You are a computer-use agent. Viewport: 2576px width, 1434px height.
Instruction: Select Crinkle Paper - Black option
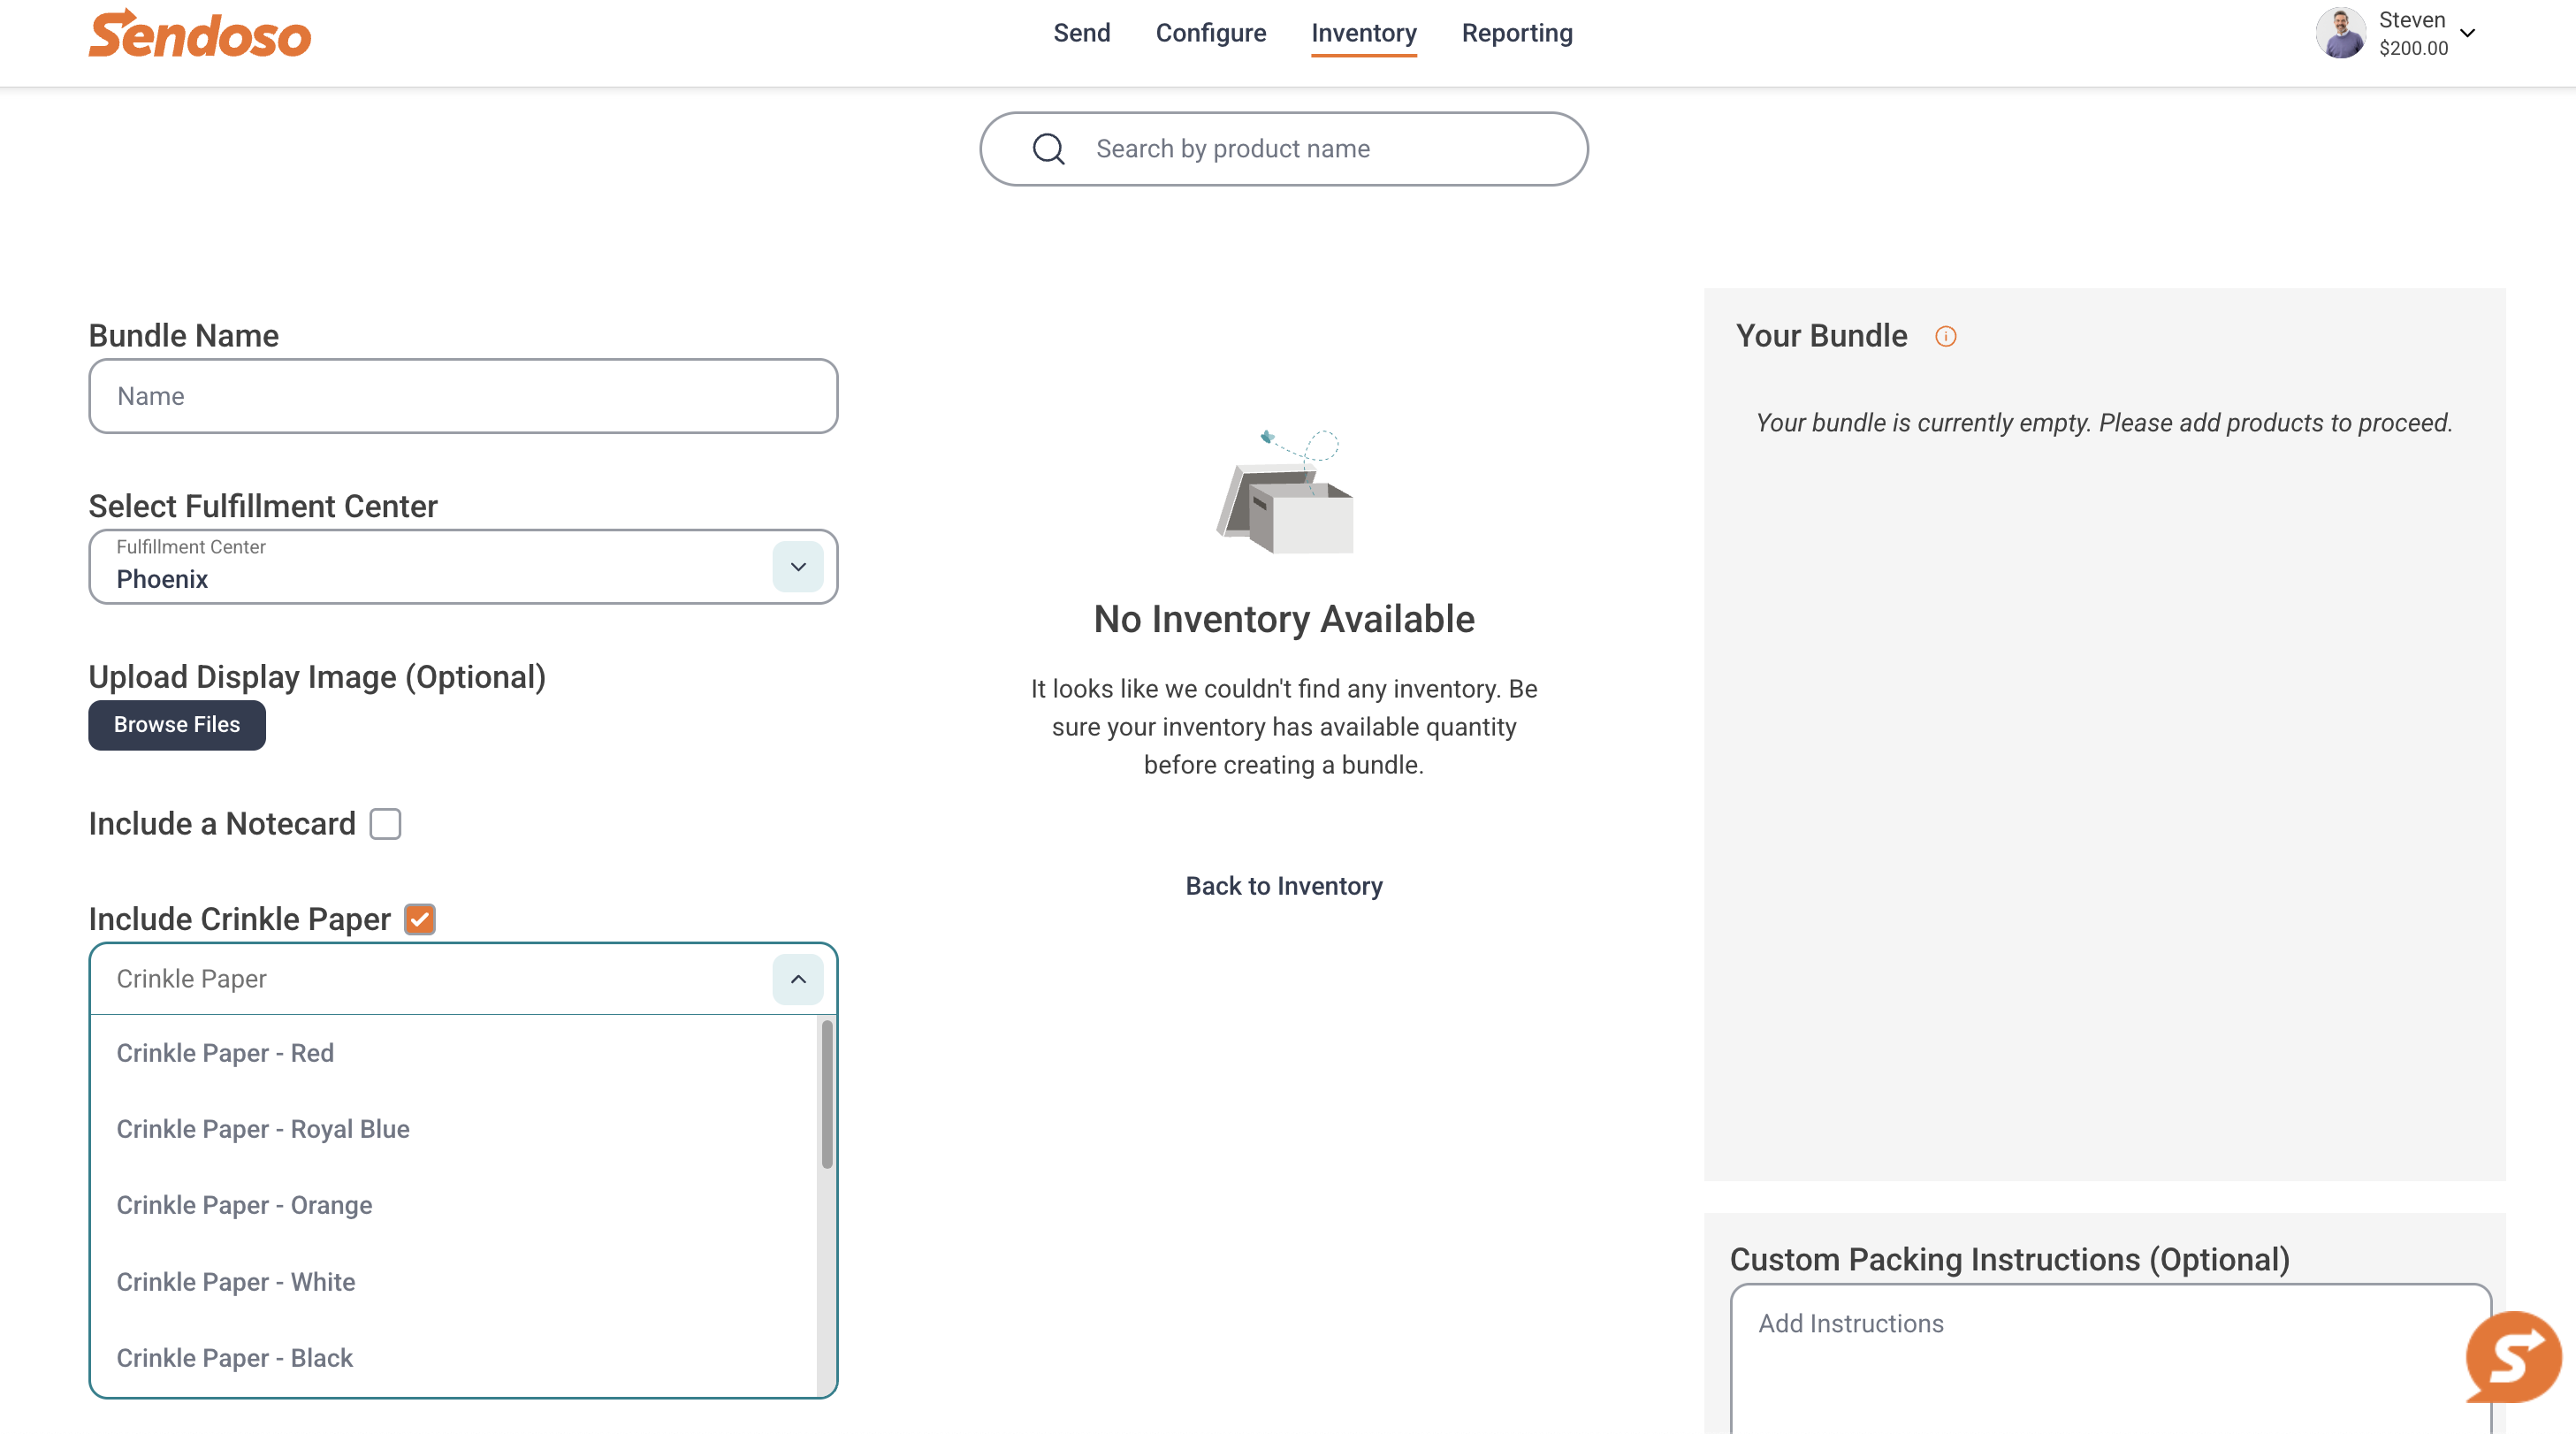(x=454, y=1358)
